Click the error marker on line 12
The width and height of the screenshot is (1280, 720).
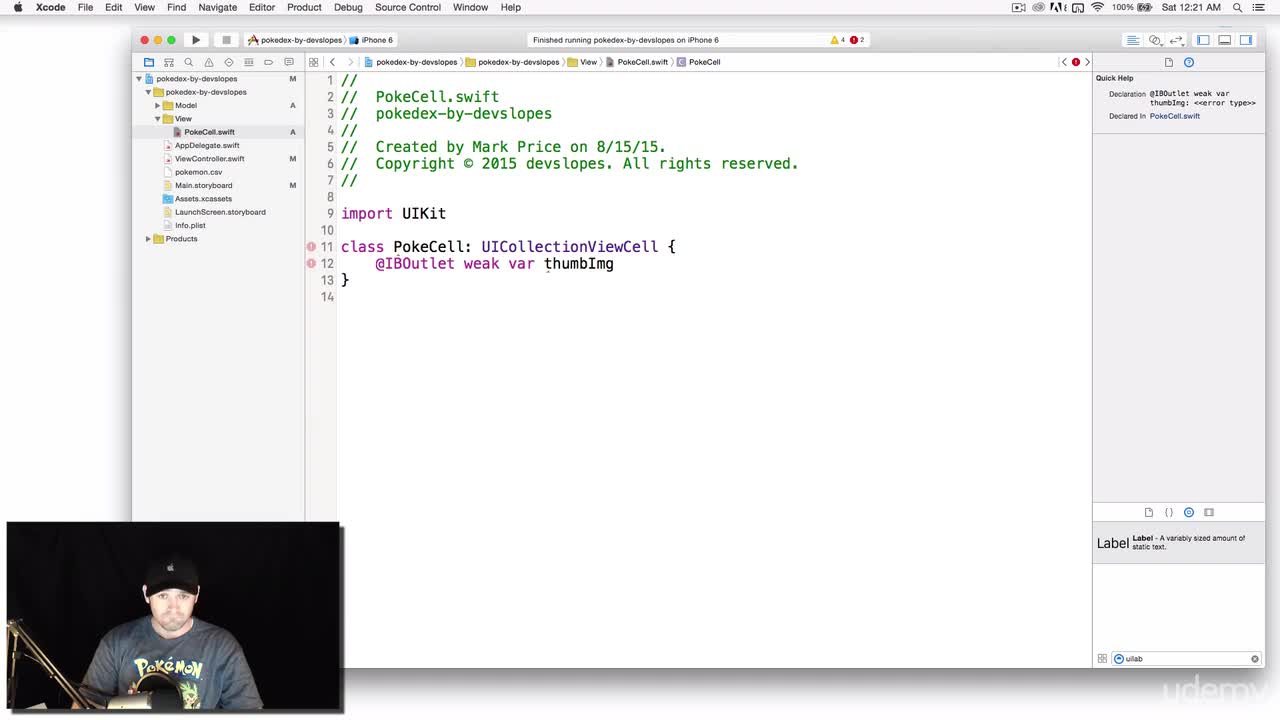pyautogui.click(x=311, y=263)
